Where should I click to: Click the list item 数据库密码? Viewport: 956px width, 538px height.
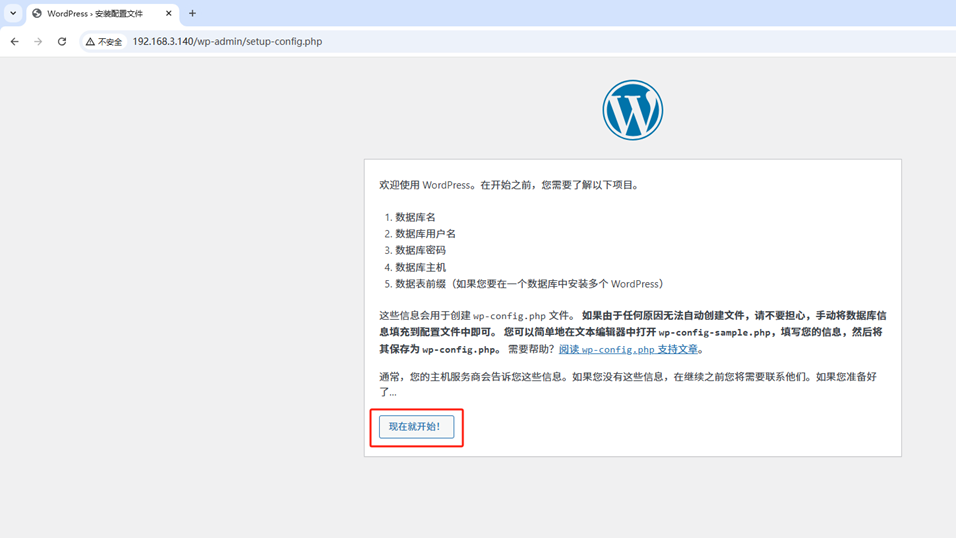pyautogui.click(x=421, y=250)
